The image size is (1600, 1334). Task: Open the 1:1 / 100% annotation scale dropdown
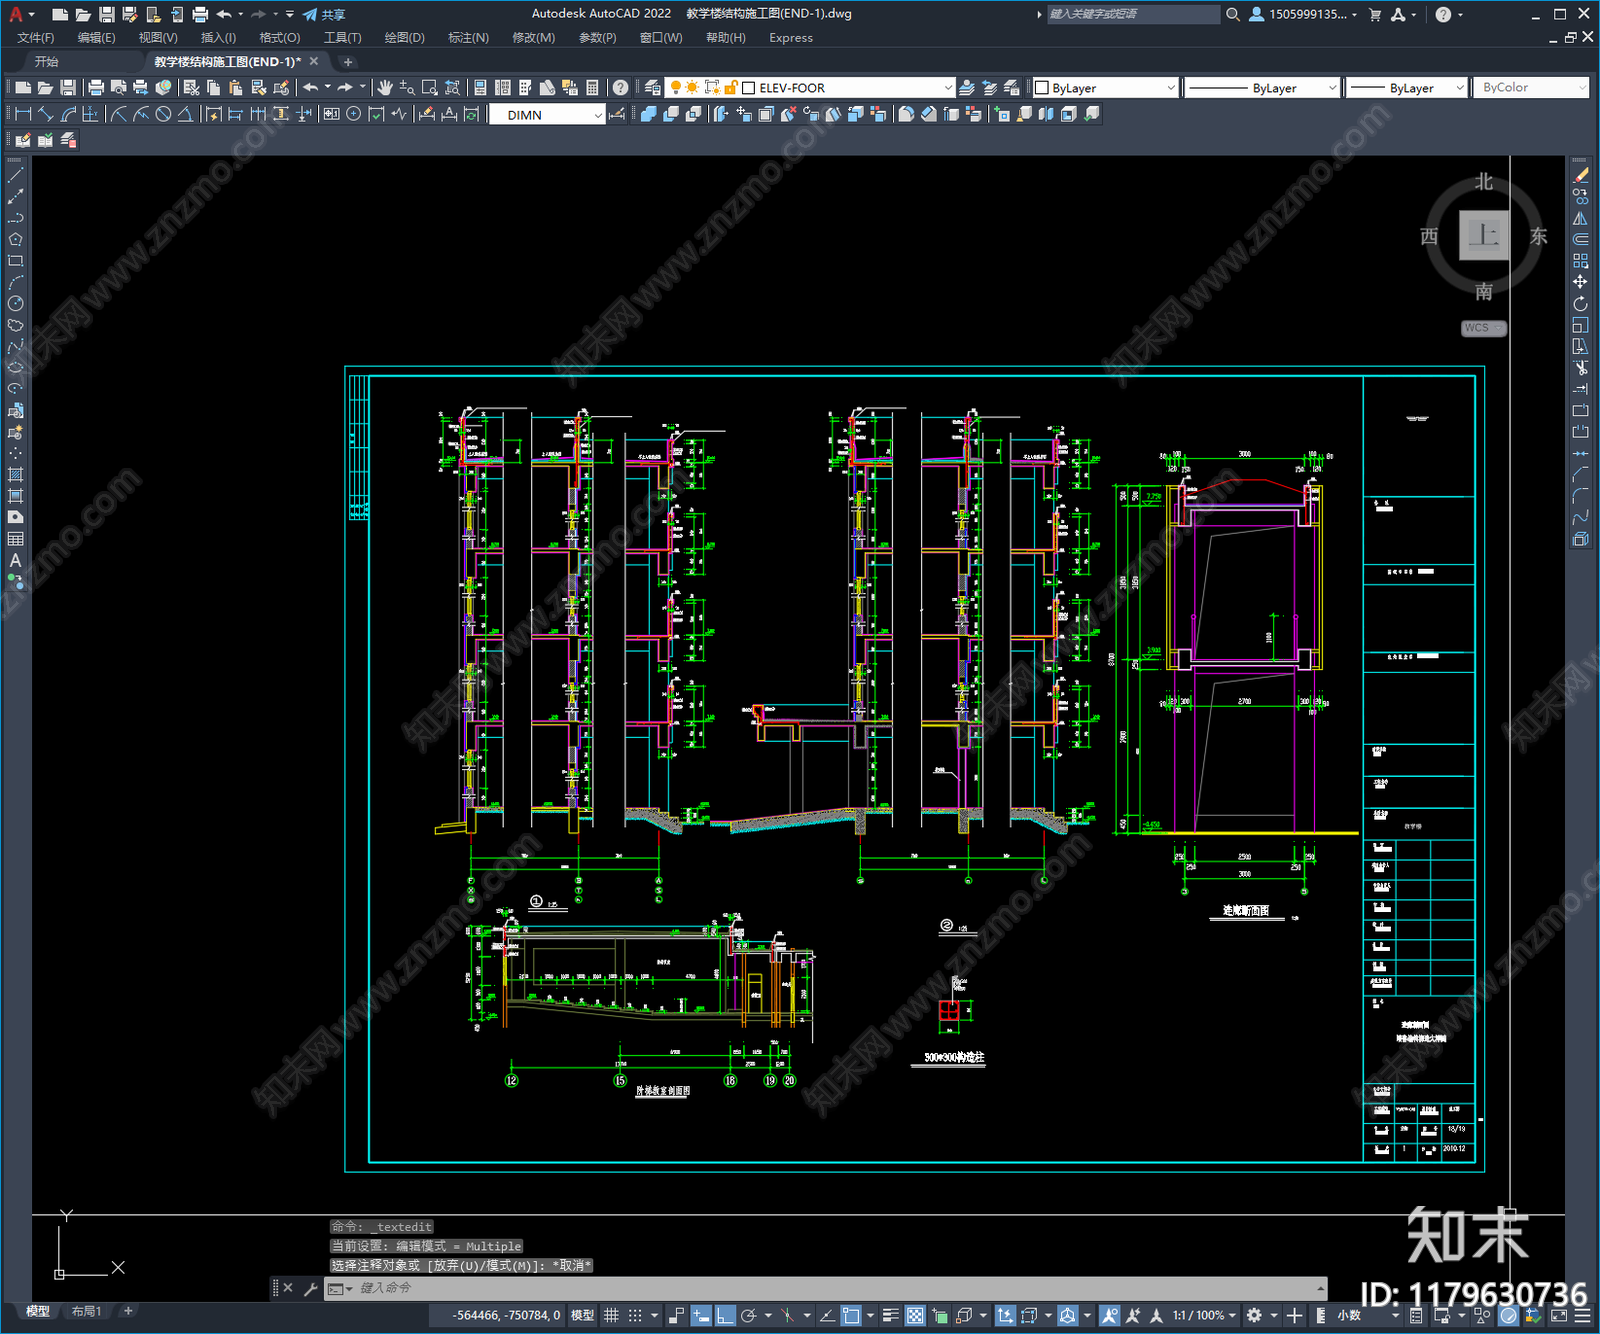1204,1315
